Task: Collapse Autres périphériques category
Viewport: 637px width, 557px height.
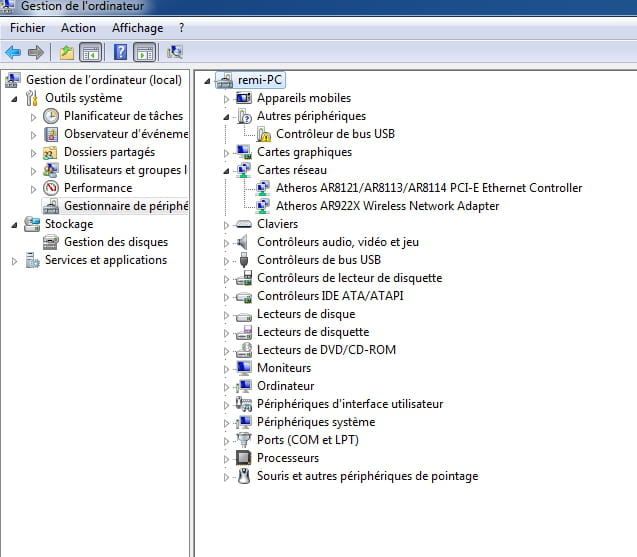Action: click(x=226, y=117)
